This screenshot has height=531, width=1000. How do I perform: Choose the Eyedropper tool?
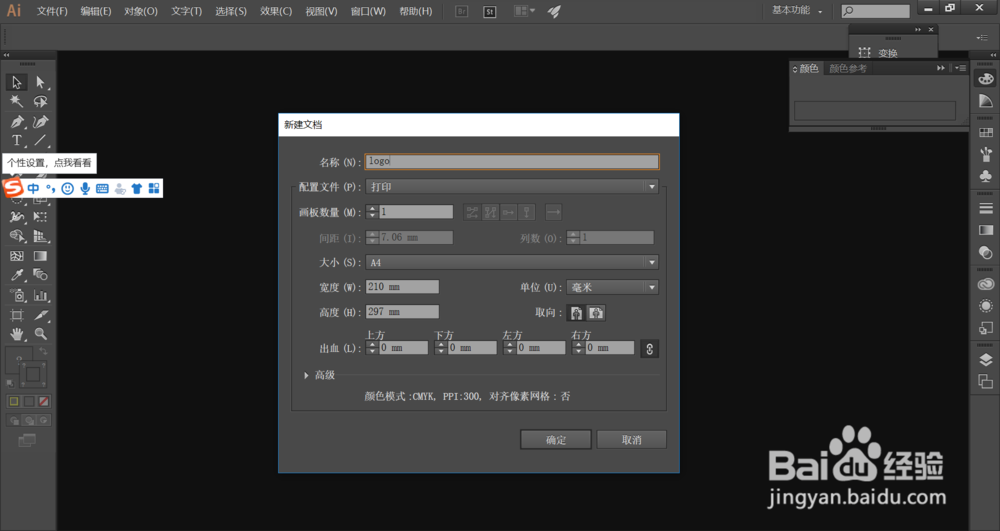click(x=17, y=275)
